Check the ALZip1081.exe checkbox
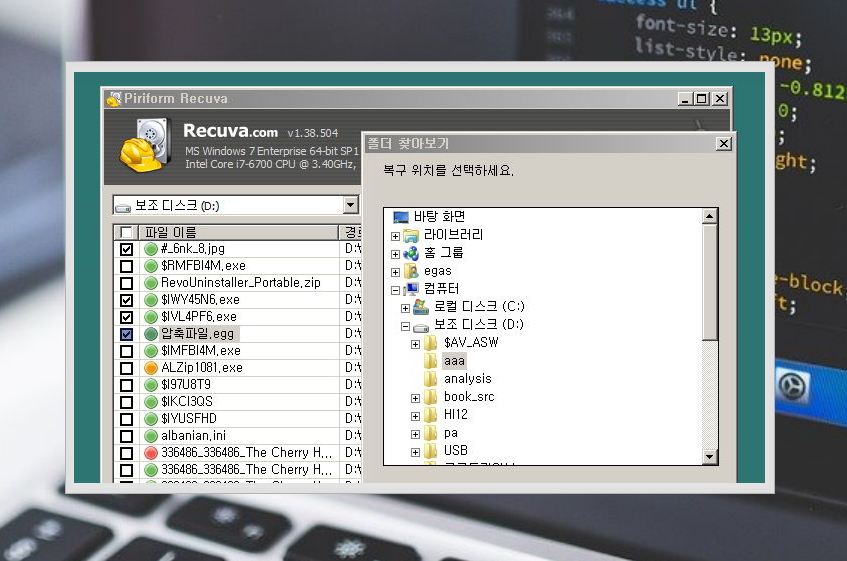The image size is (847, 561). coord(126,368)
